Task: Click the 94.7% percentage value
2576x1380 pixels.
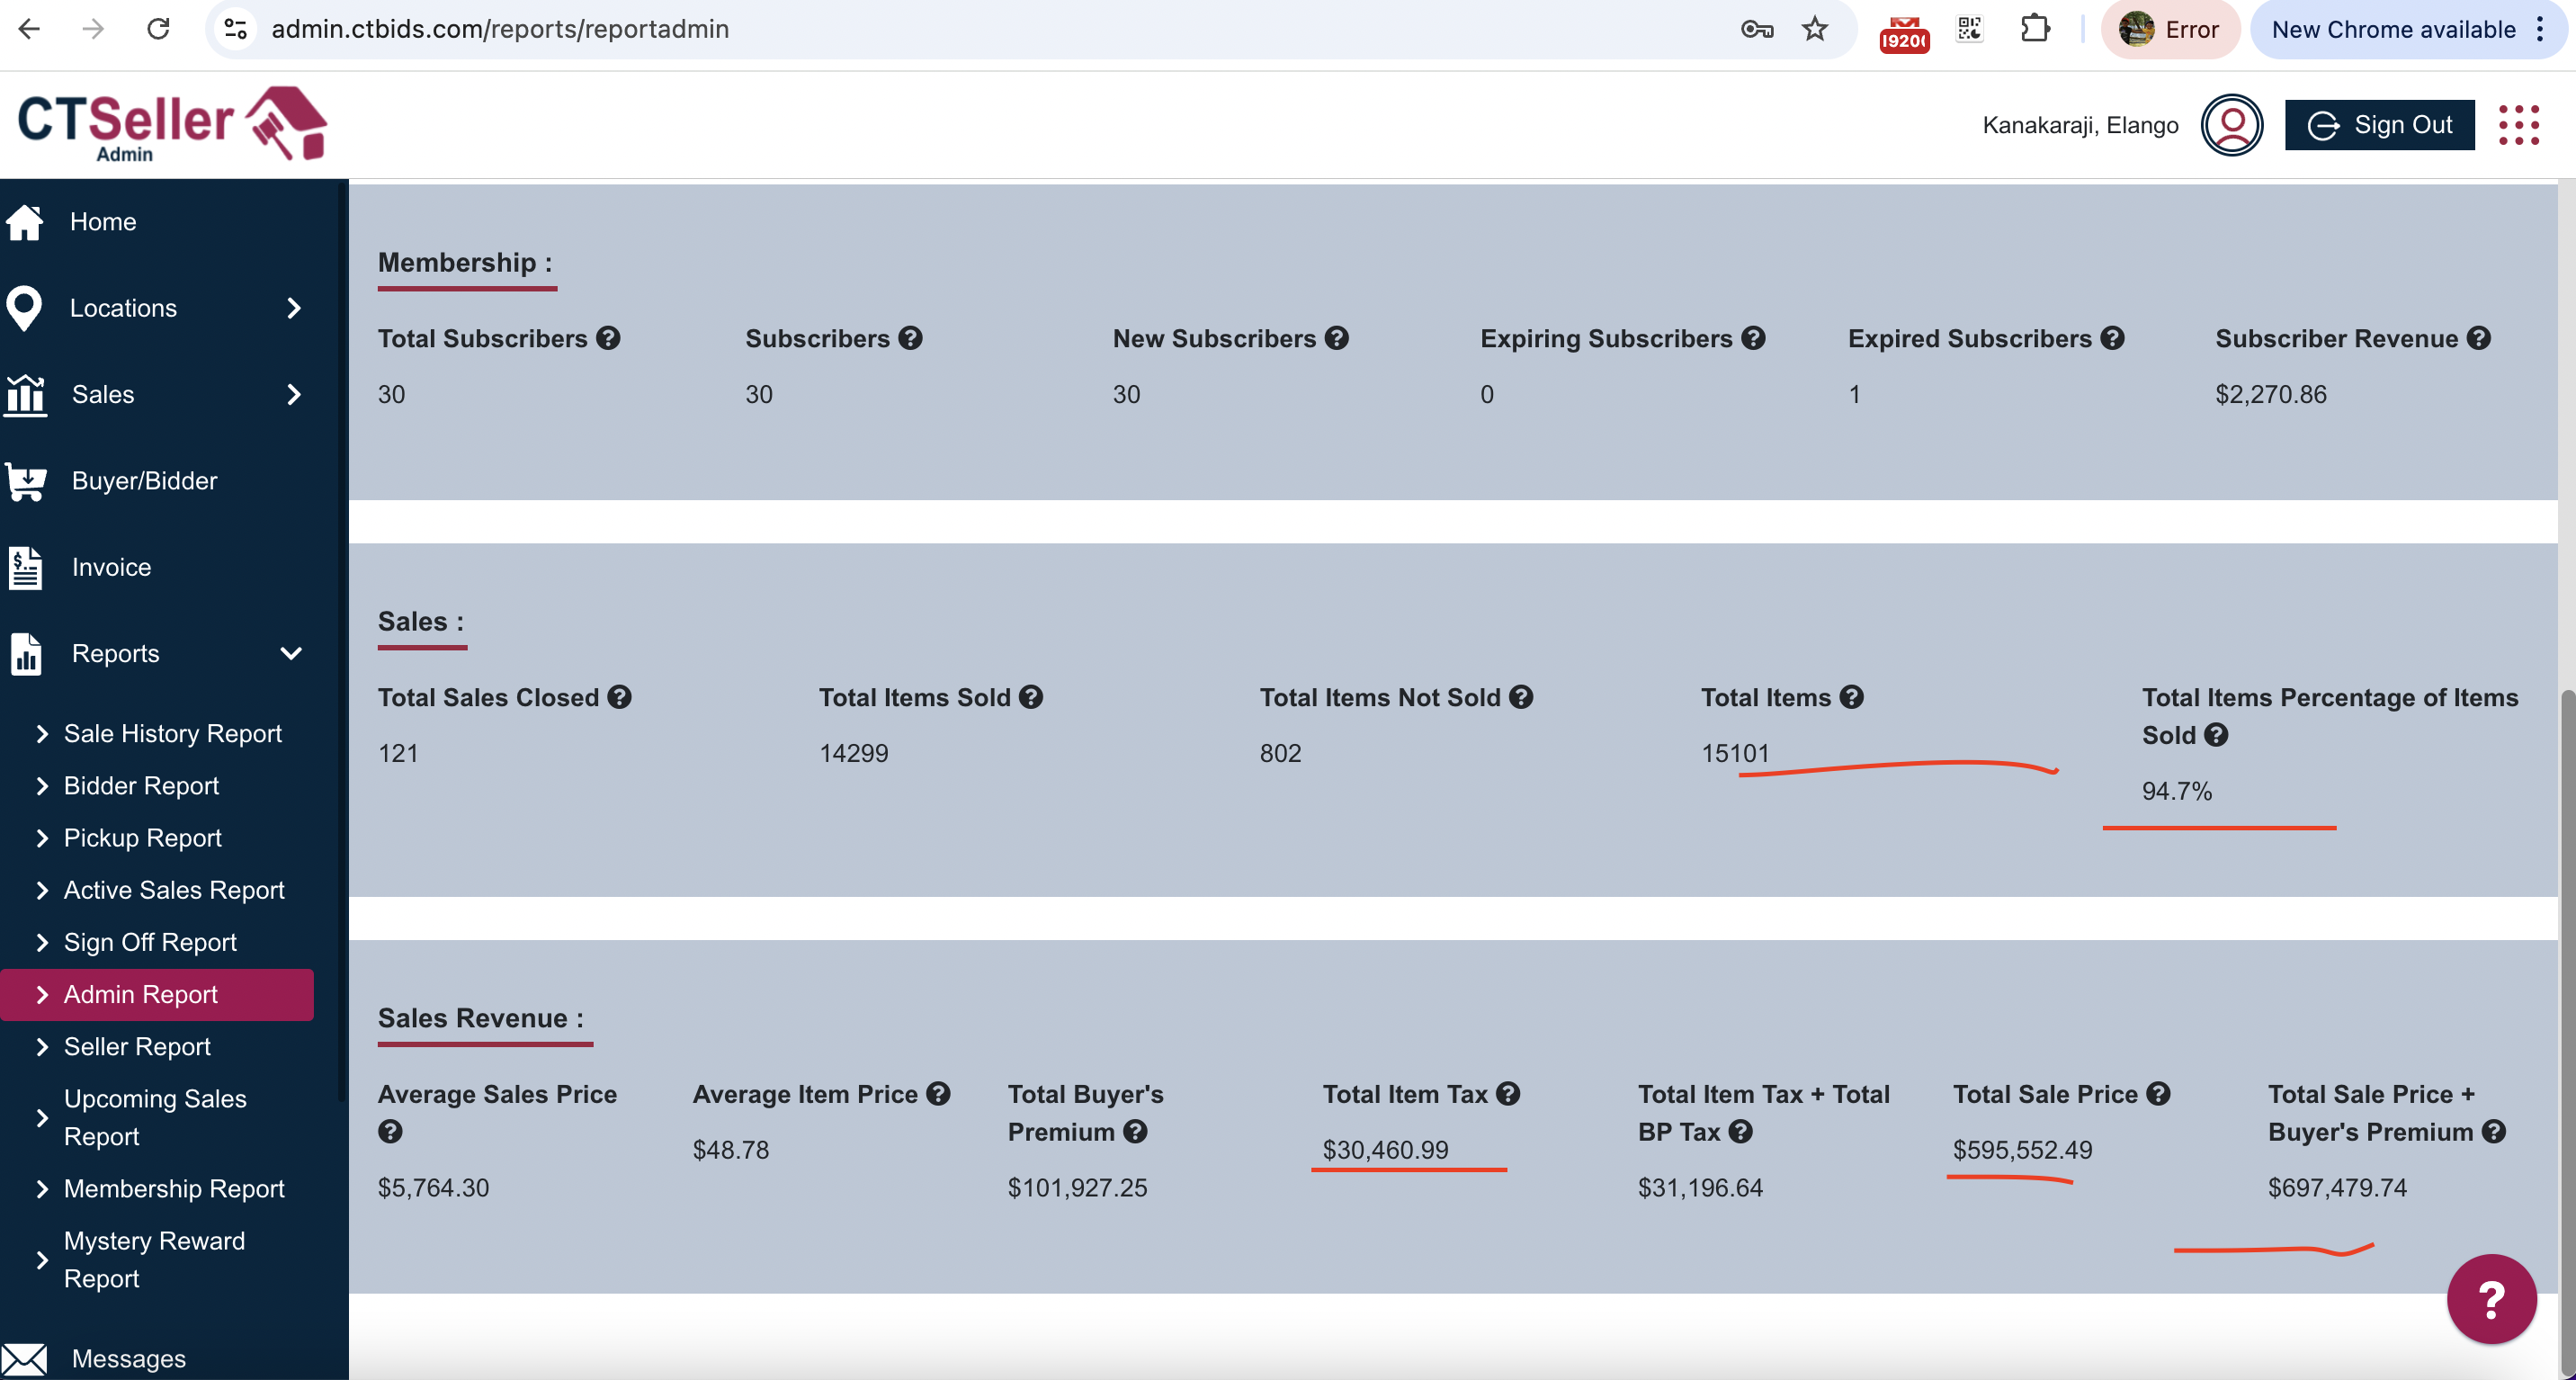Action: (x=2176, y=791)
